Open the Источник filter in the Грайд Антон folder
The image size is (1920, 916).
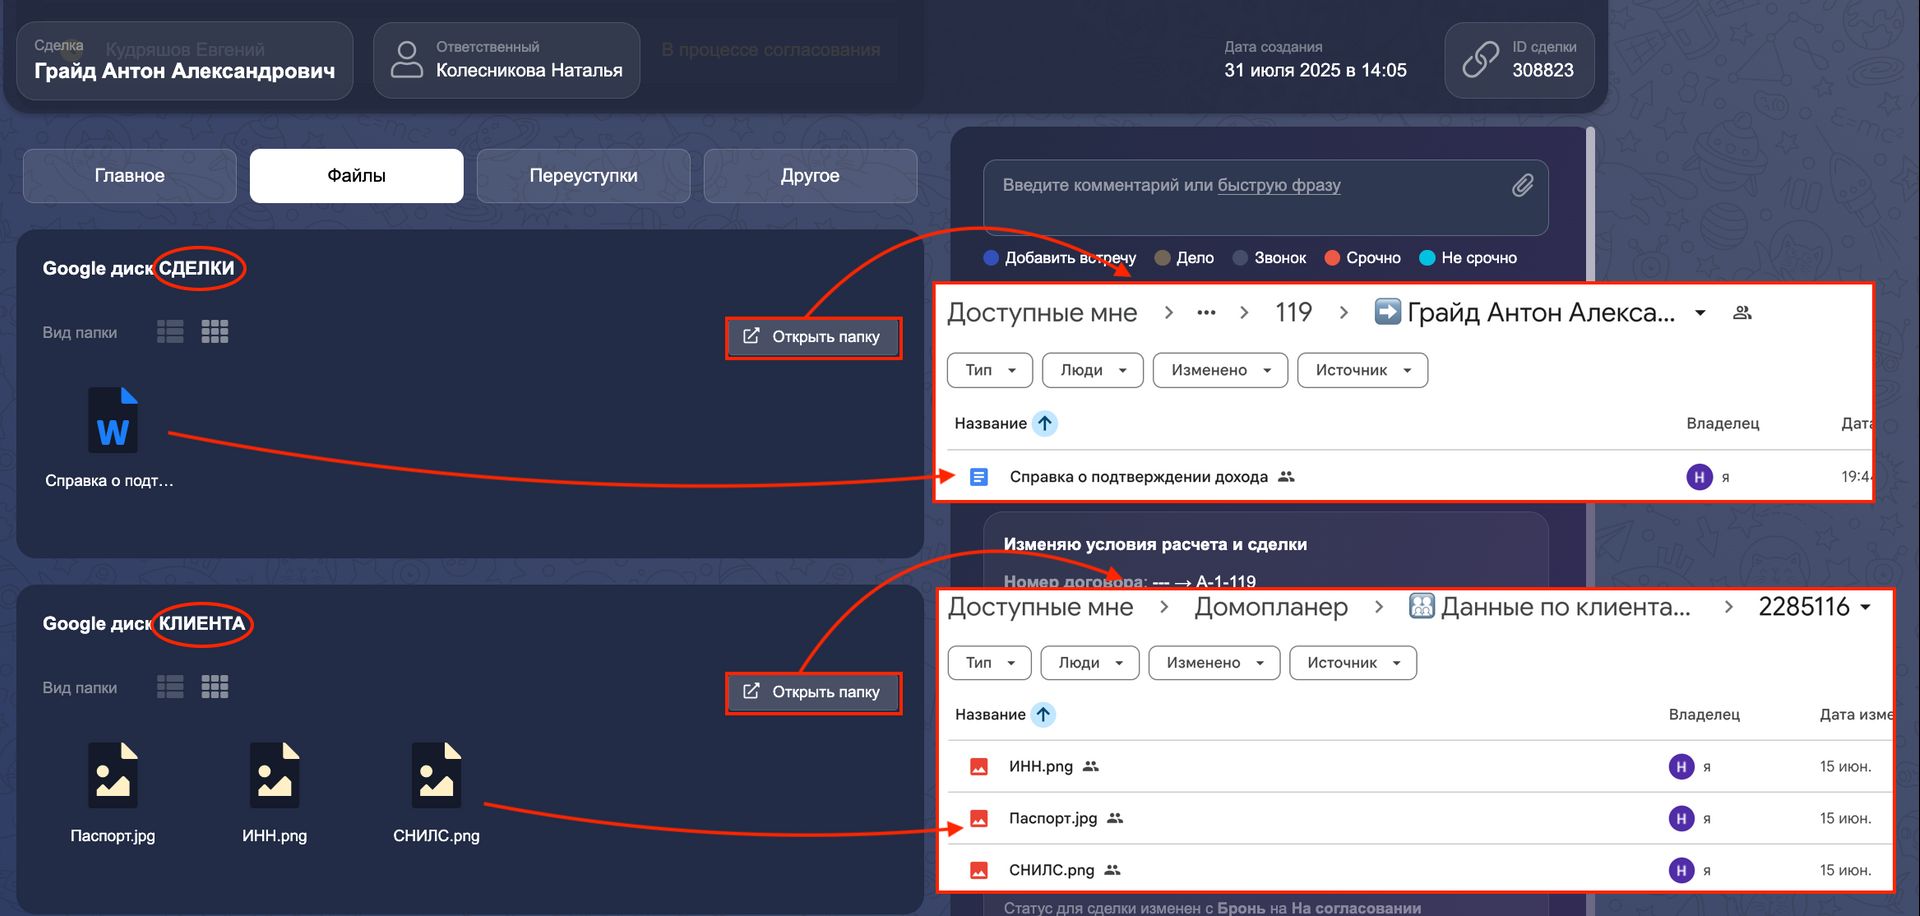click(x=1362, y=370)
